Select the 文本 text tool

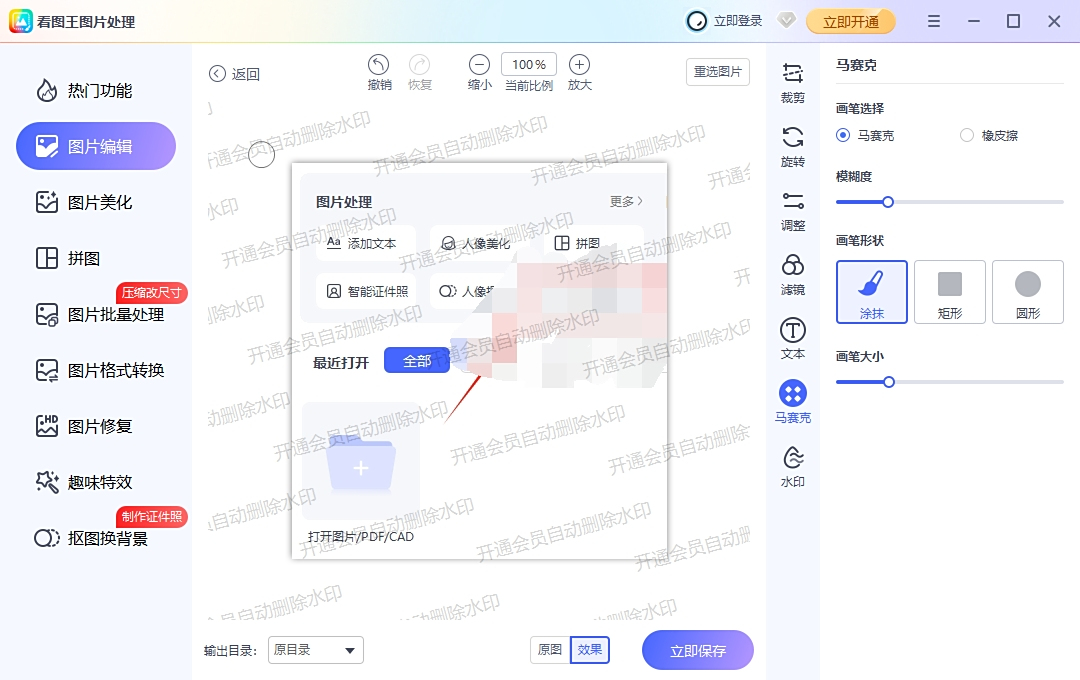pyautogui.click(x=793, y=340)
